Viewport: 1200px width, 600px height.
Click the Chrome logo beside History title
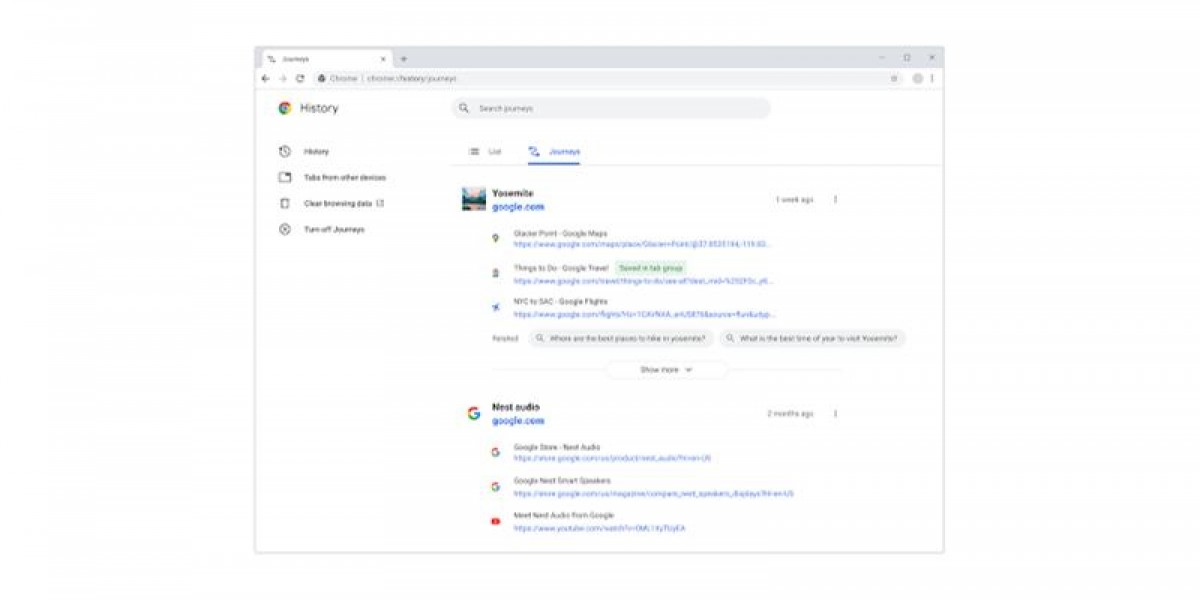(x=285, y=108)
